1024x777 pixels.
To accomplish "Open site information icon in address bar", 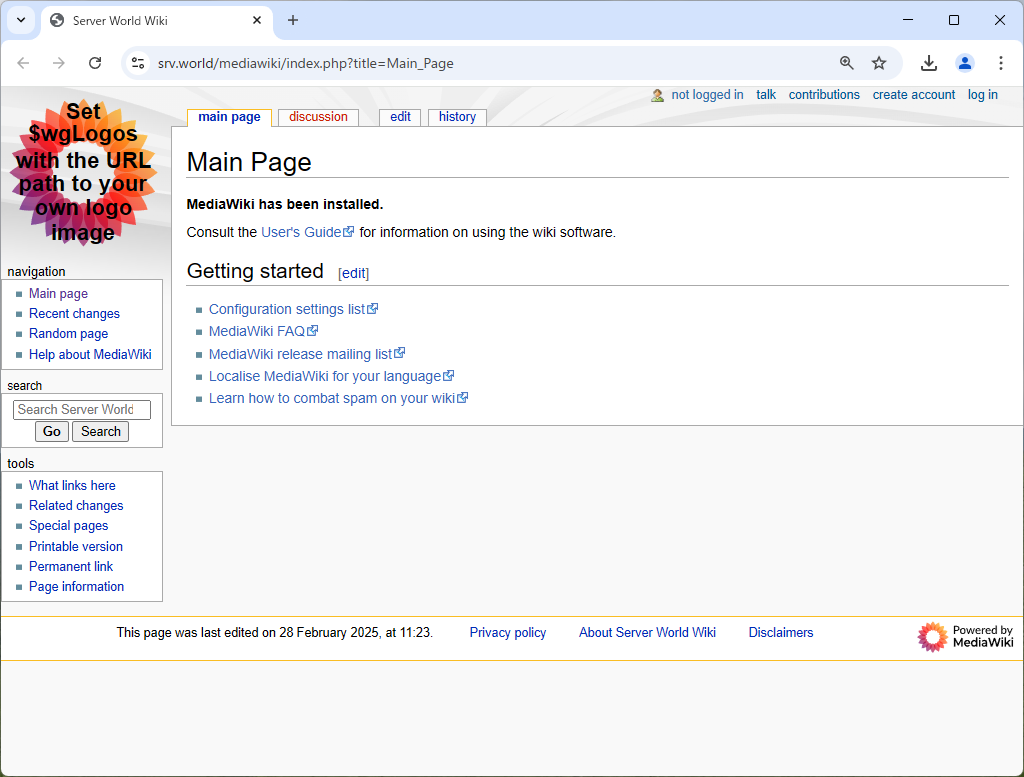I will pyautogui.click(x=138, y=63).
